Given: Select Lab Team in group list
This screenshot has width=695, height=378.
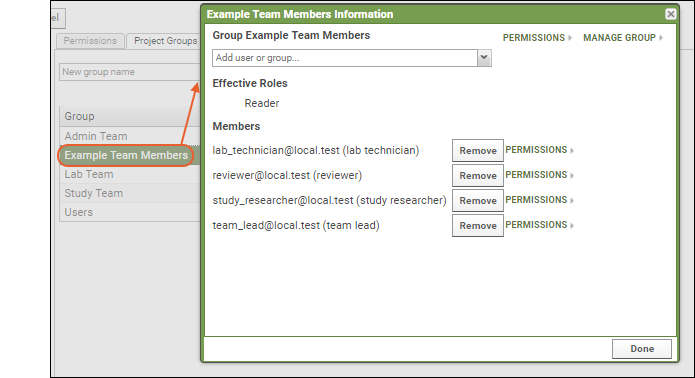Looking at the screenshot, I should click(130, 174).
